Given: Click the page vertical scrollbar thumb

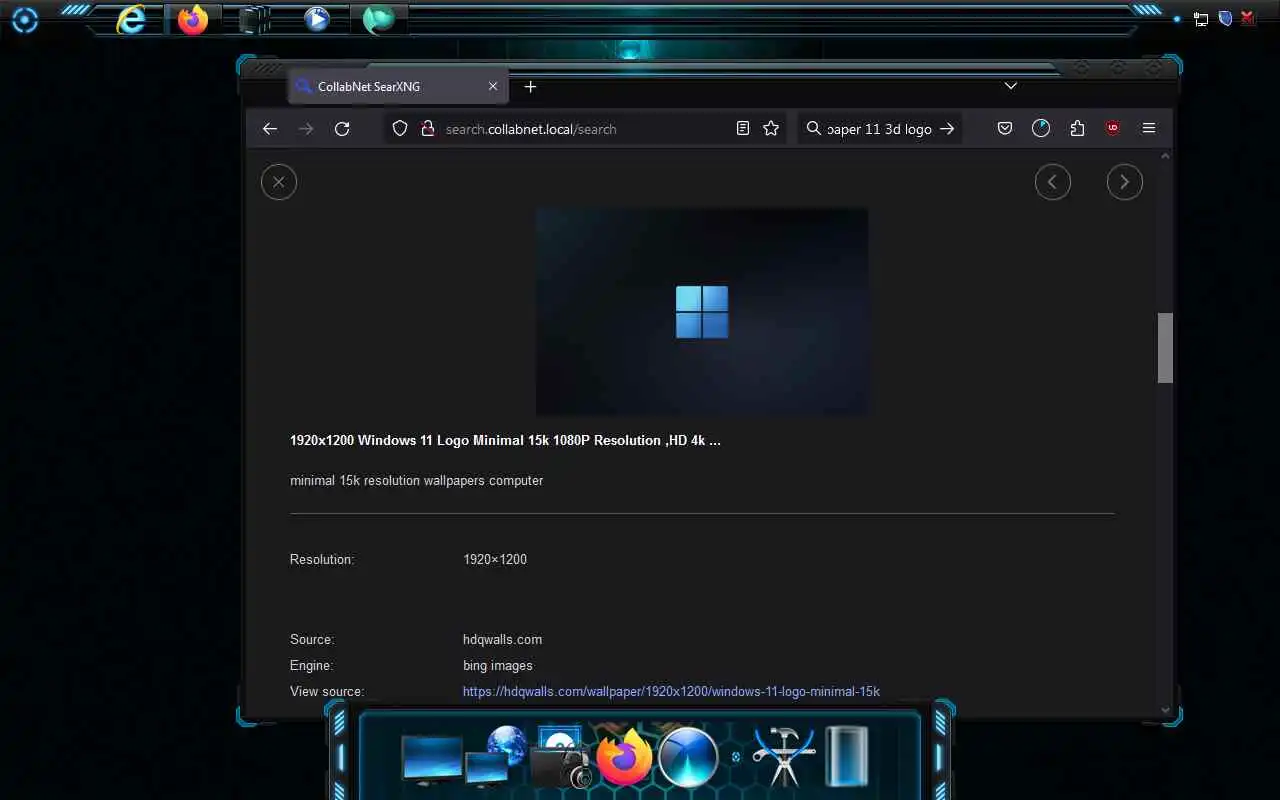Looking at the screenshot, I should coord(1165,348).
